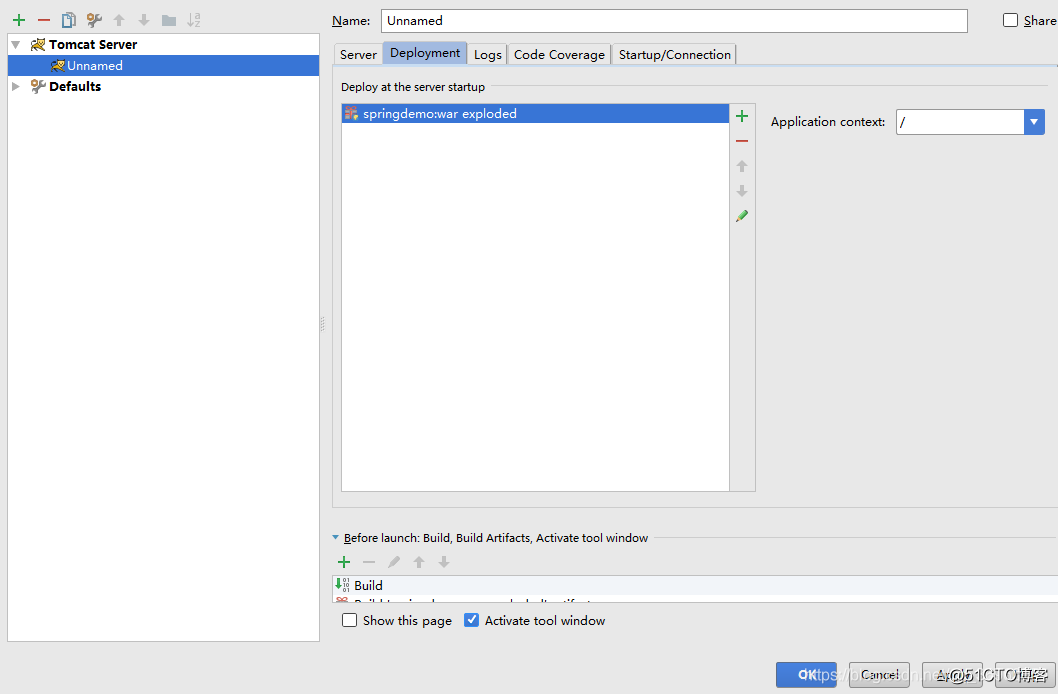Switch to the Server tab
This screenshot has height=694, width=1058.
358,55
